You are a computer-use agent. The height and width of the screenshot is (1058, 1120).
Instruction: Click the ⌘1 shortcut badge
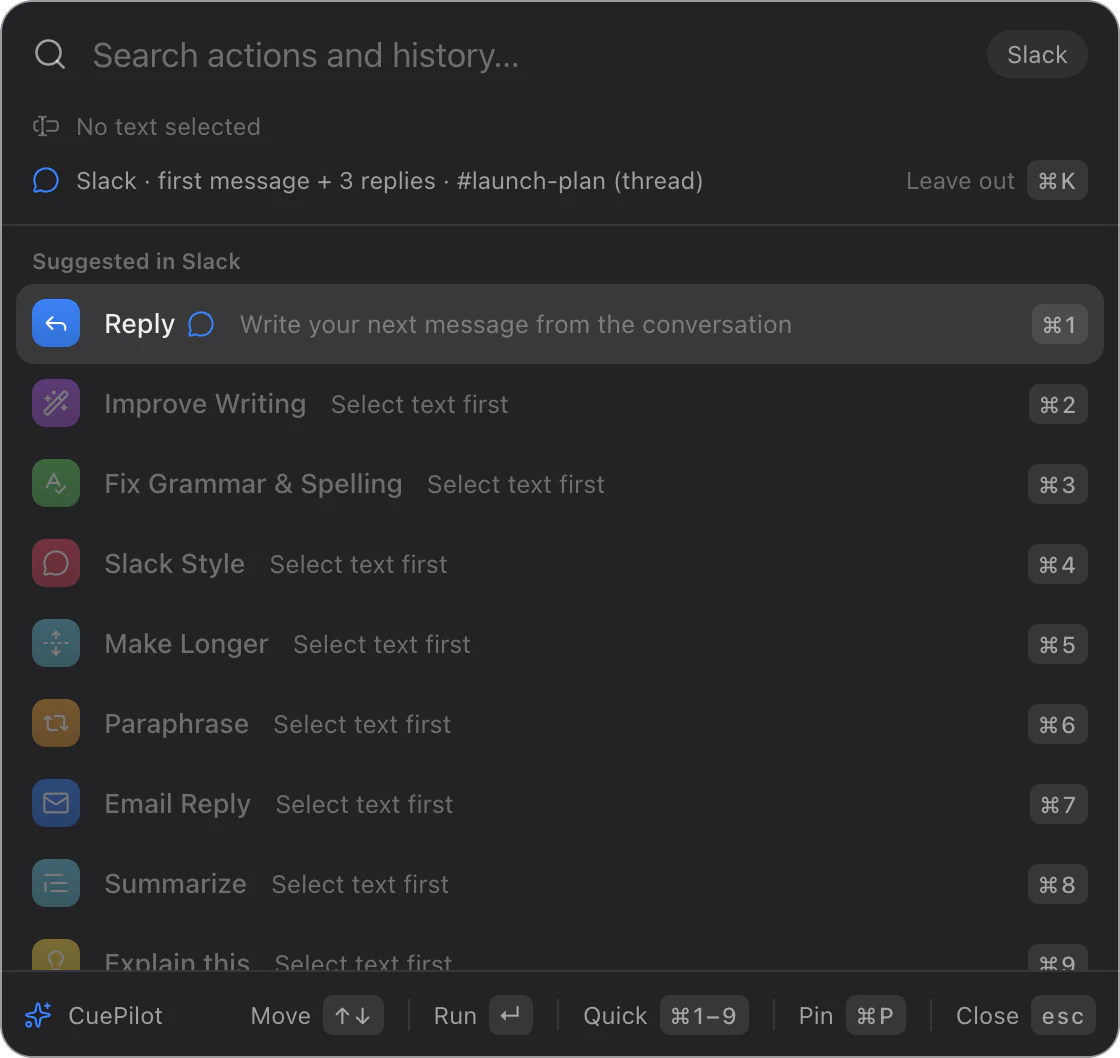pos(1059,324)
